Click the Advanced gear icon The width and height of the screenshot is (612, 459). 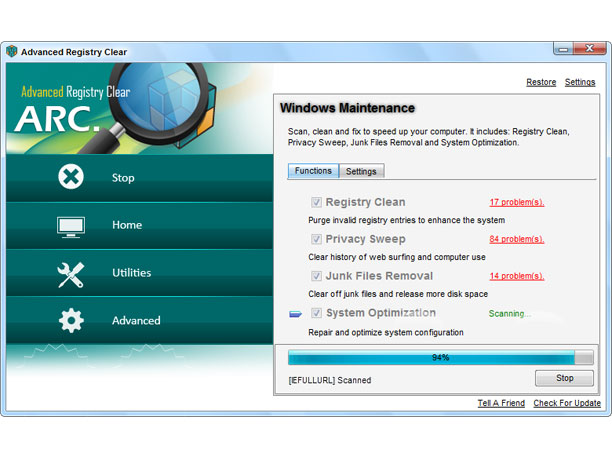71,320
